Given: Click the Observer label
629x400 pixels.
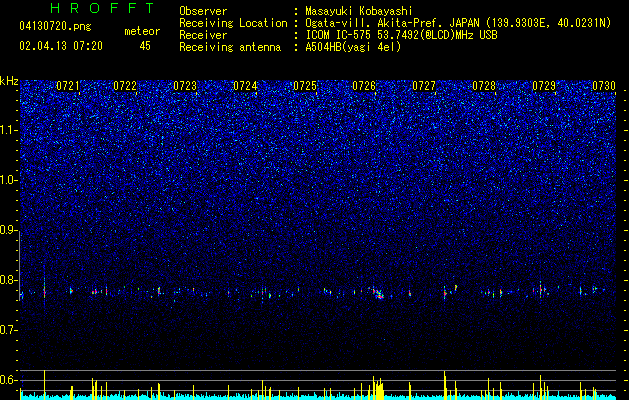Looking at the screenshot, I should (x=203, y=11).
